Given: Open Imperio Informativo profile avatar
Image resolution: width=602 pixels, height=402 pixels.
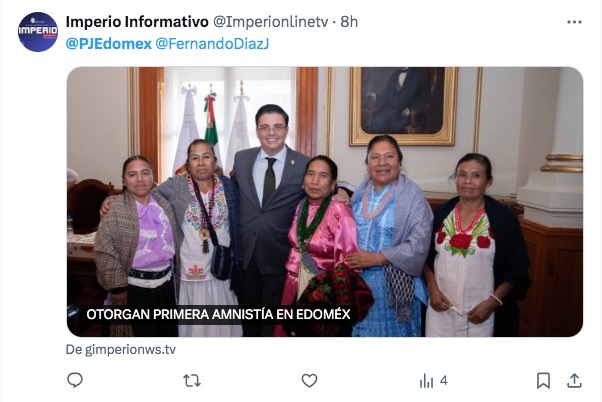Looking at the screenshot, I should pyautogui.click(x=38, y=32).
